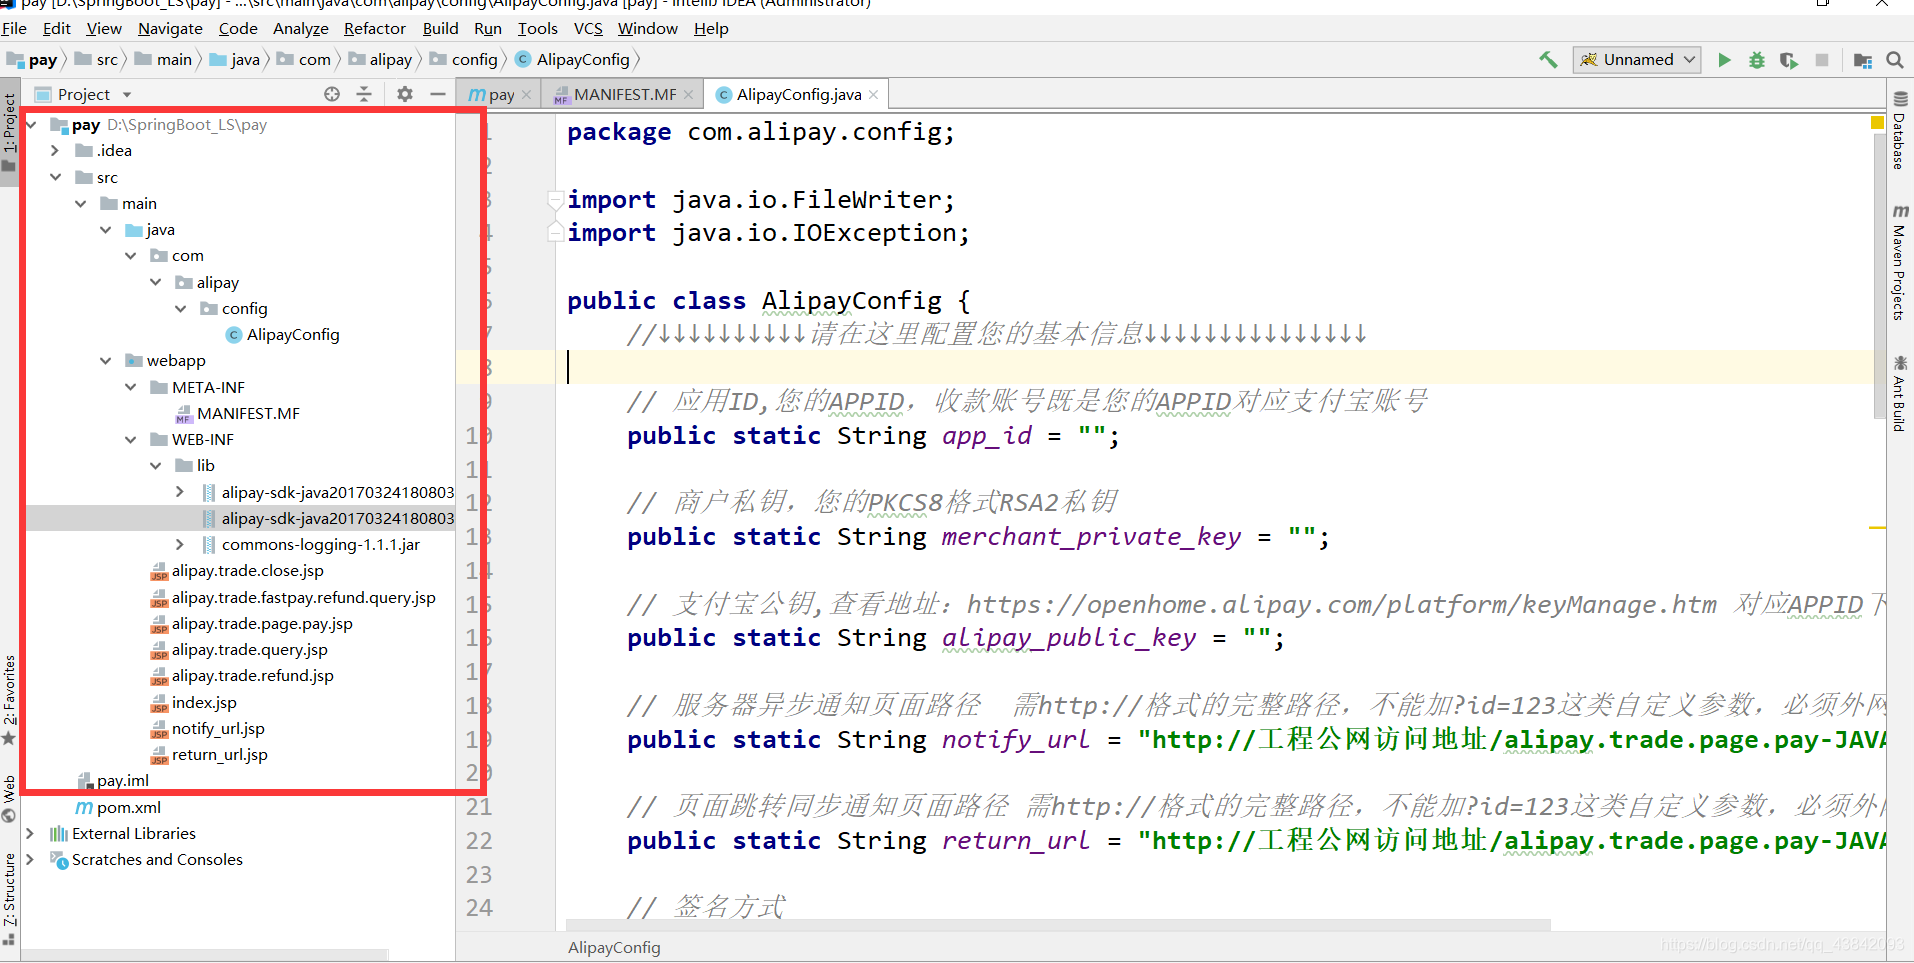Collapse all in Project panel
Viewport: 1914px width, 963px height.
364,94
